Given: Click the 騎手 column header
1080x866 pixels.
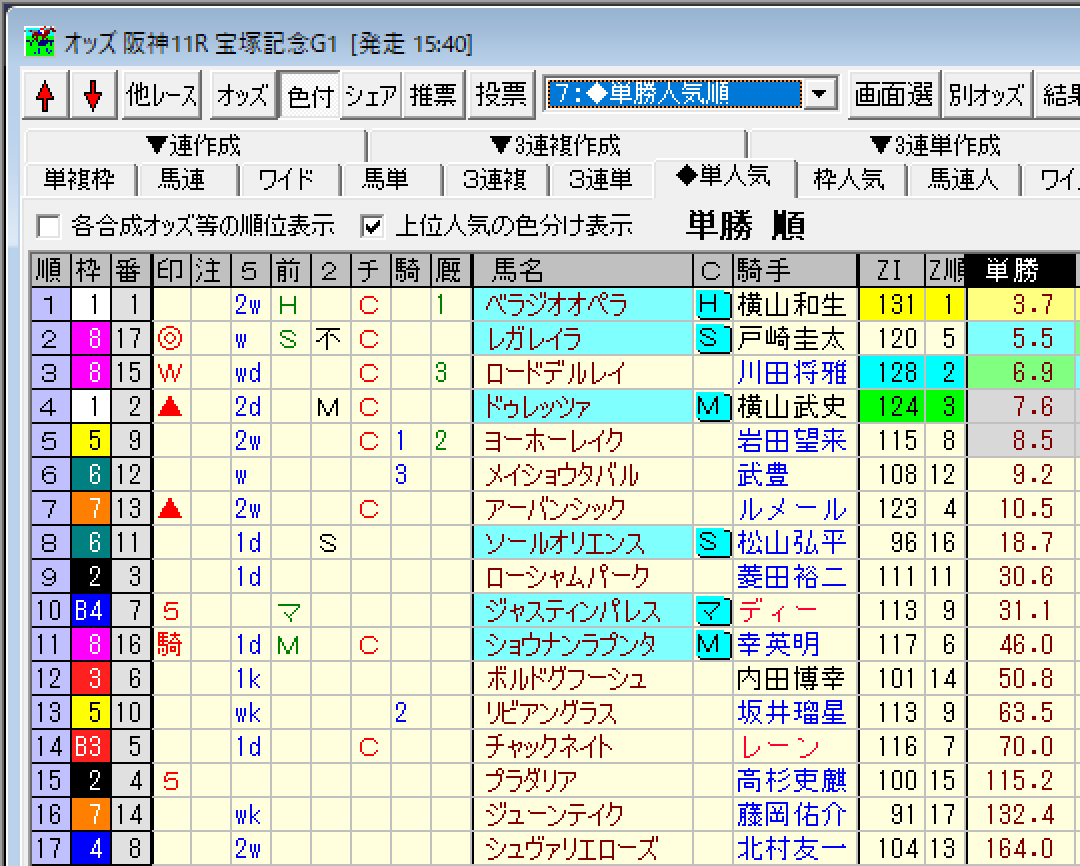Looking at the screenshot, I should coord(794,271).
